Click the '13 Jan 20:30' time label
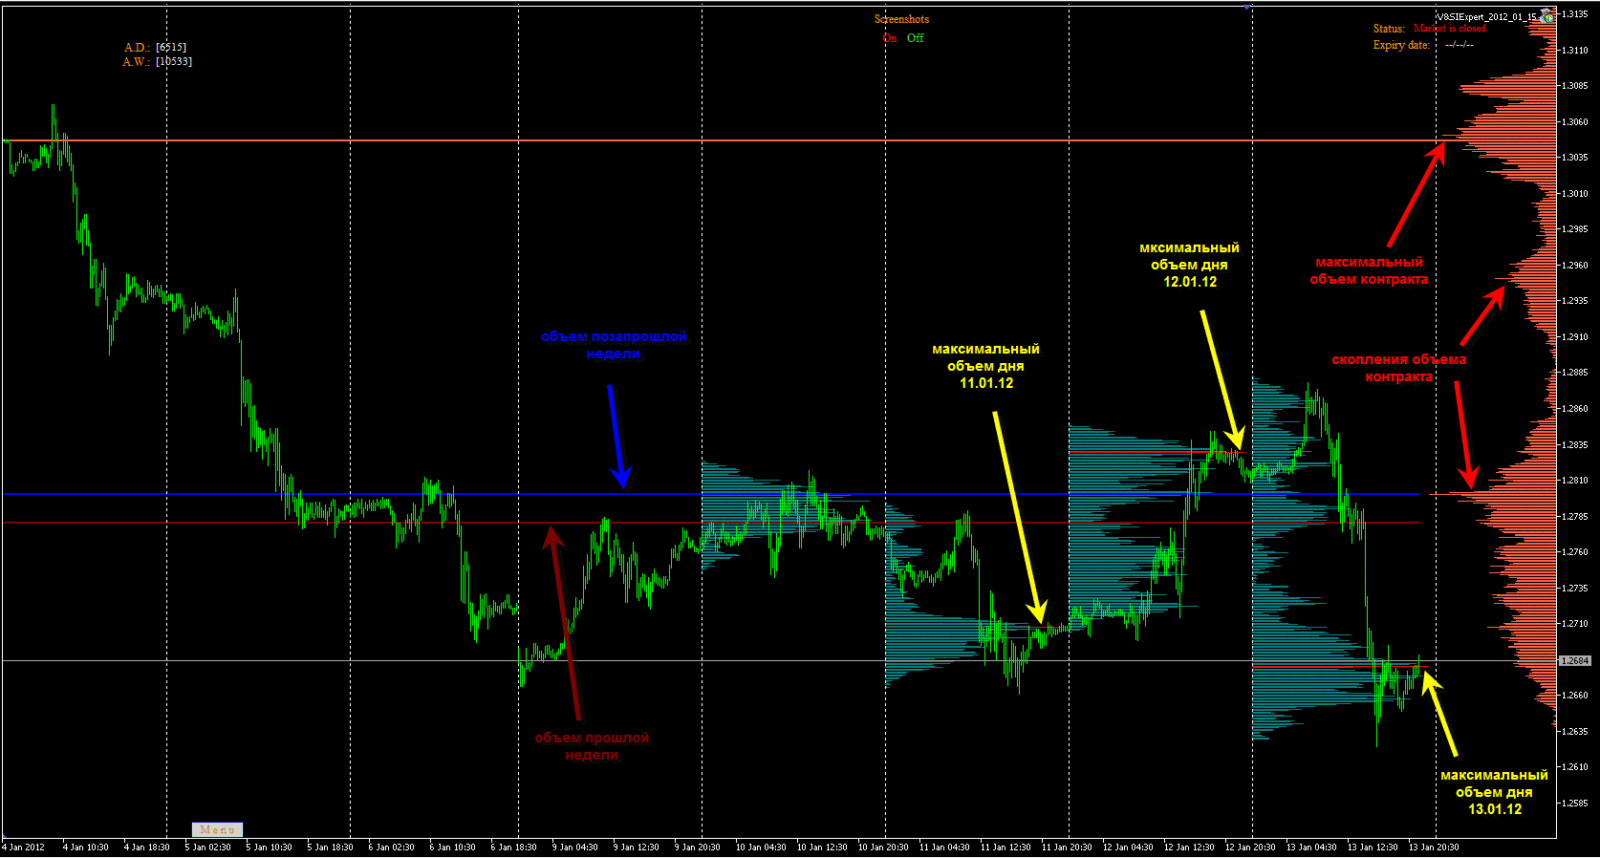1600x858 pixels. coord(1434,848)
